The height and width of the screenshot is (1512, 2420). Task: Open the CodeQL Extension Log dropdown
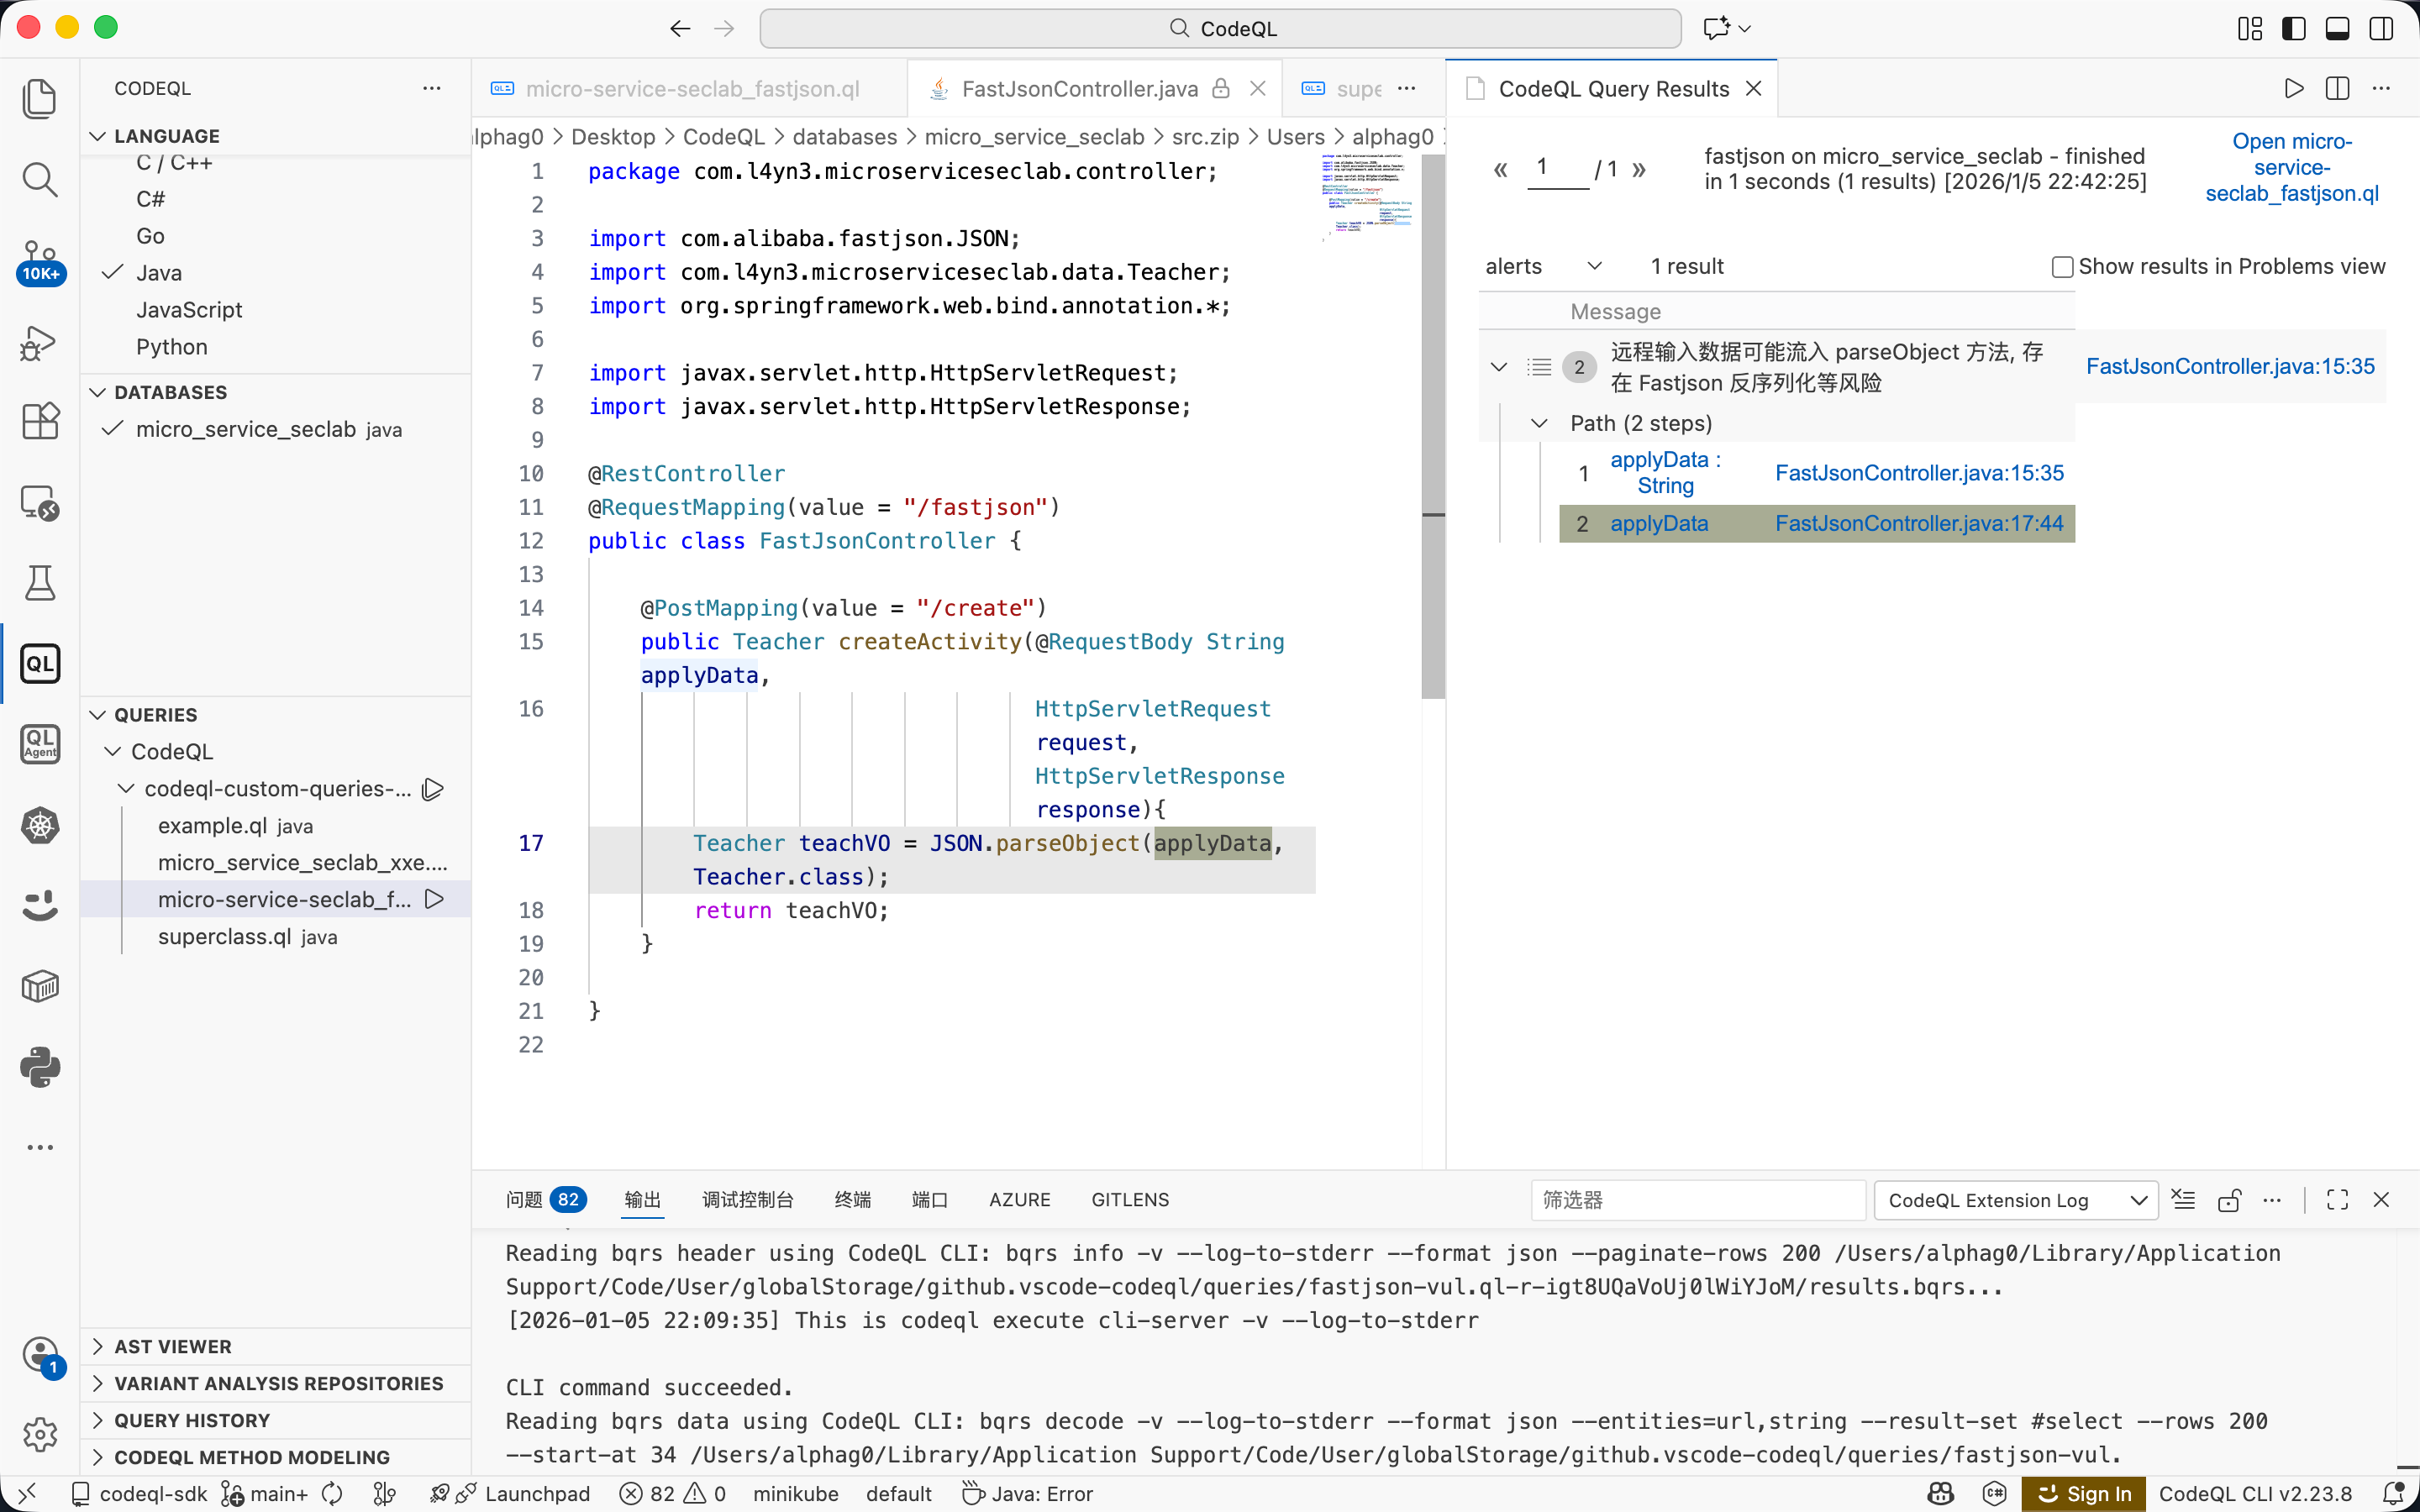(2016, 1200)
